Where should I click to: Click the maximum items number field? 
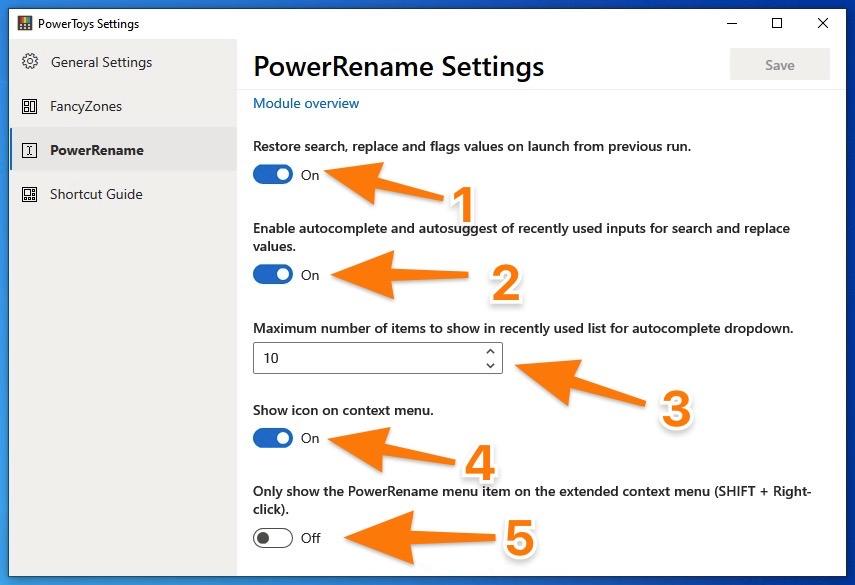[377, 358]
